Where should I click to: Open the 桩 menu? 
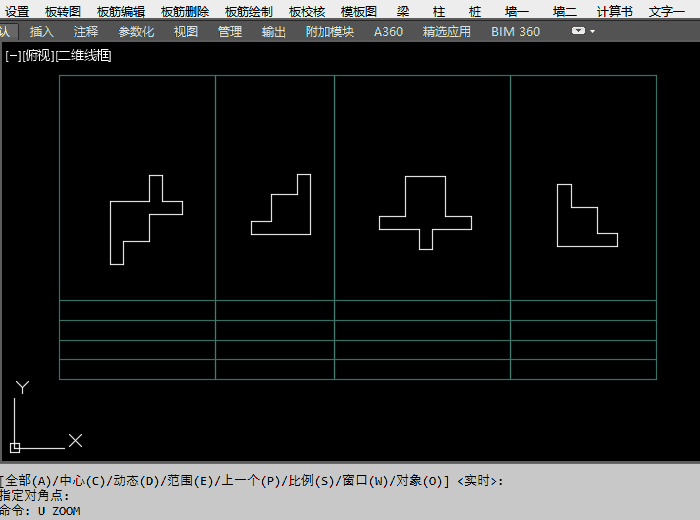(475, 11)
